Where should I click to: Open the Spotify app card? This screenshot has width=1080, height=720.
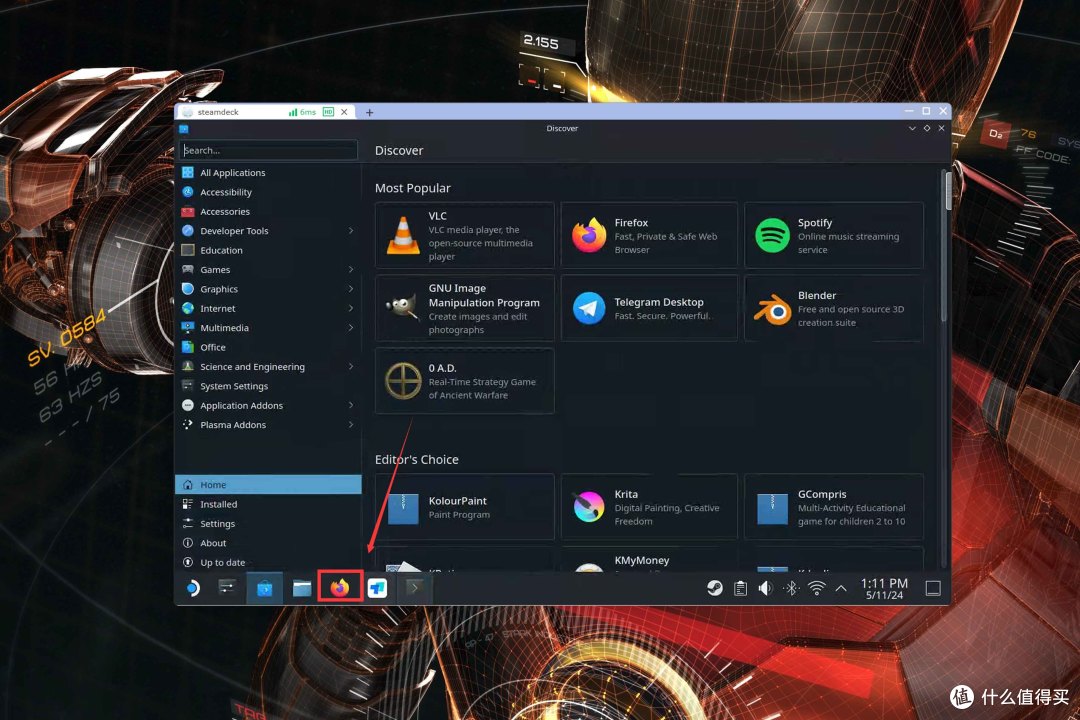[833, 235]
